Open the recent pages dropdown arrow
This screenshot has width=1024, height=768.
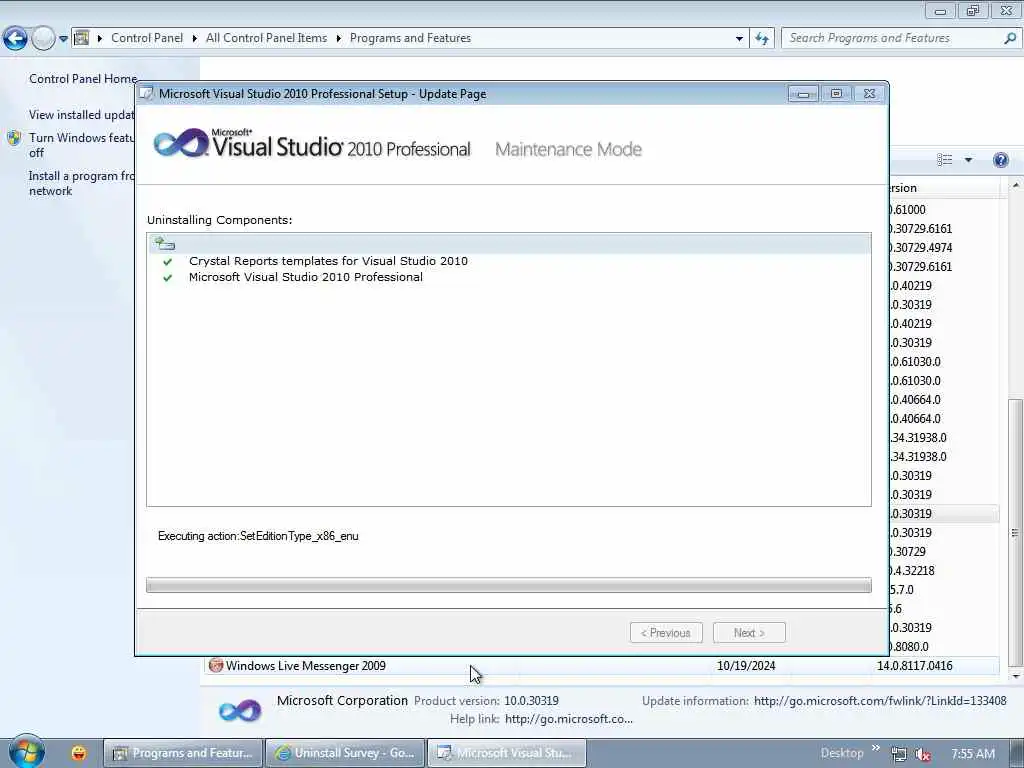click(x=63, y=39)
